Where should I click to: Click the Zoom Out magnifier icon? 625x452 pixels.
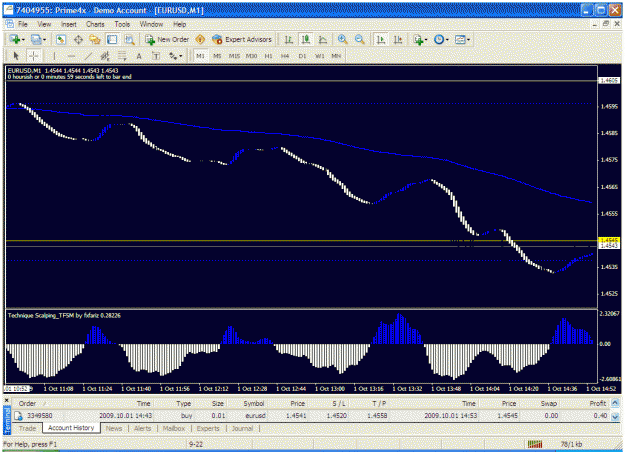pyautogui.click(x=360, y=39)
